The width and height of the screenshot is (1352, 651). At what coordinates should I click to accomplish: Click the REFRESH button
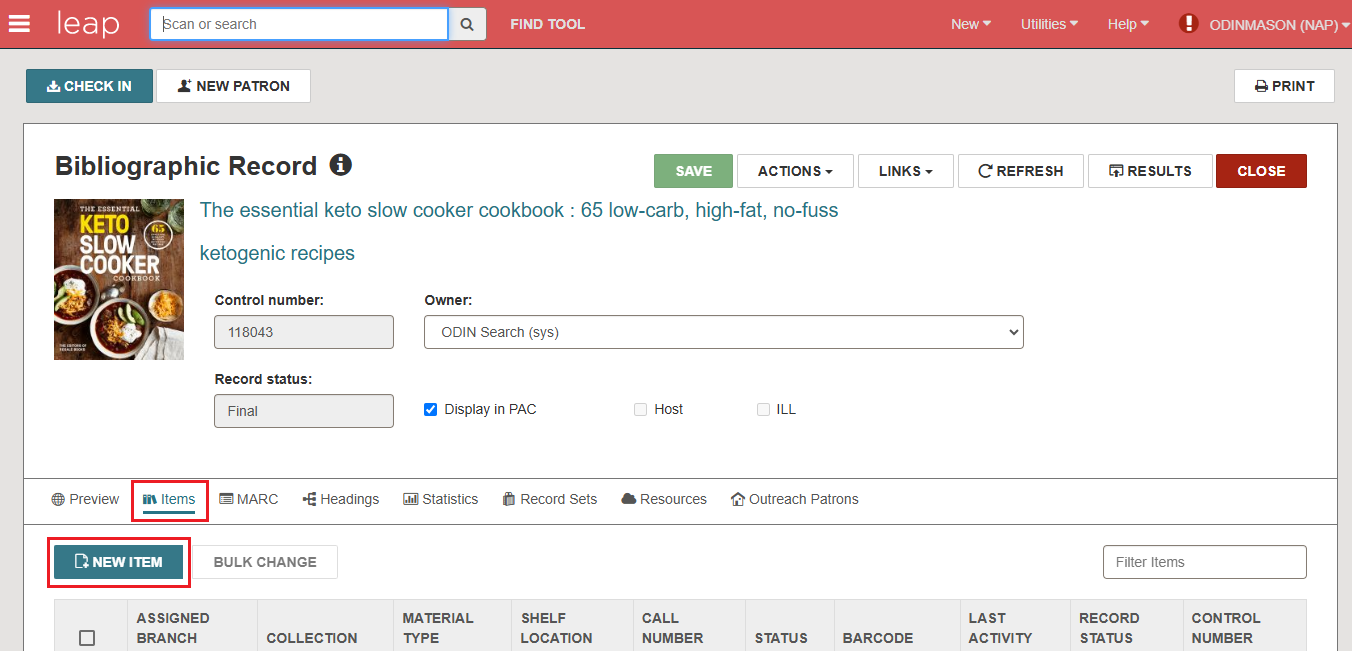tap(1021, 171)
